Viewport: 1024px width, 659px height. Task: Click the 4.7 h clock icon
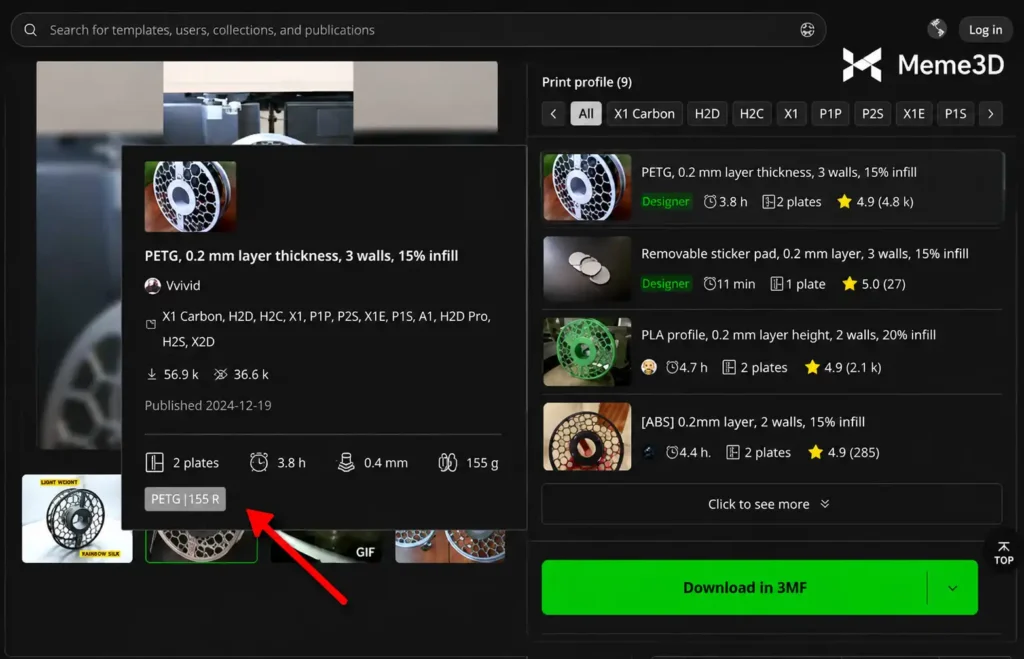coord(672,367)
